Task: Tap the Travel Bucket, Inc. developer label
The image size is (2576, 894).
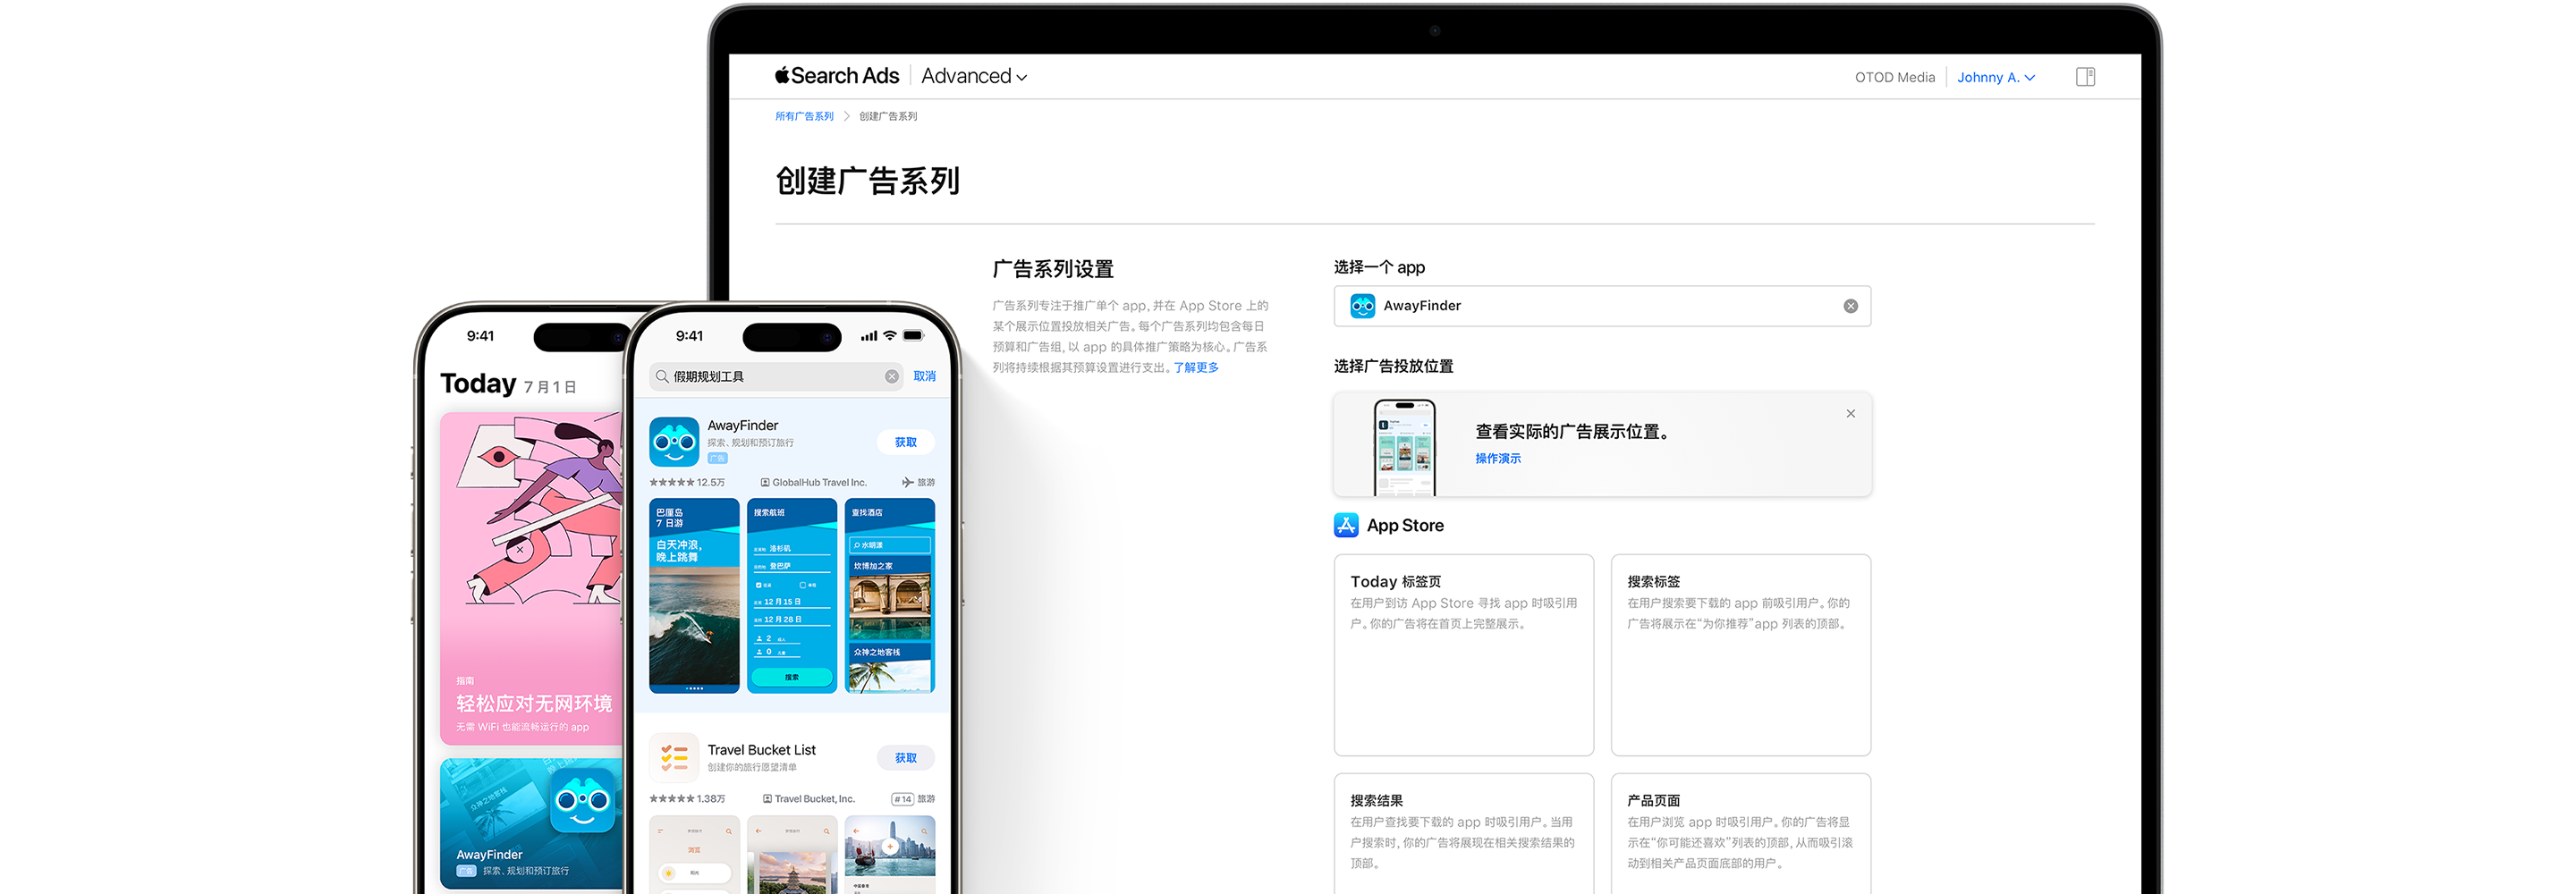Action: [808, 799]
